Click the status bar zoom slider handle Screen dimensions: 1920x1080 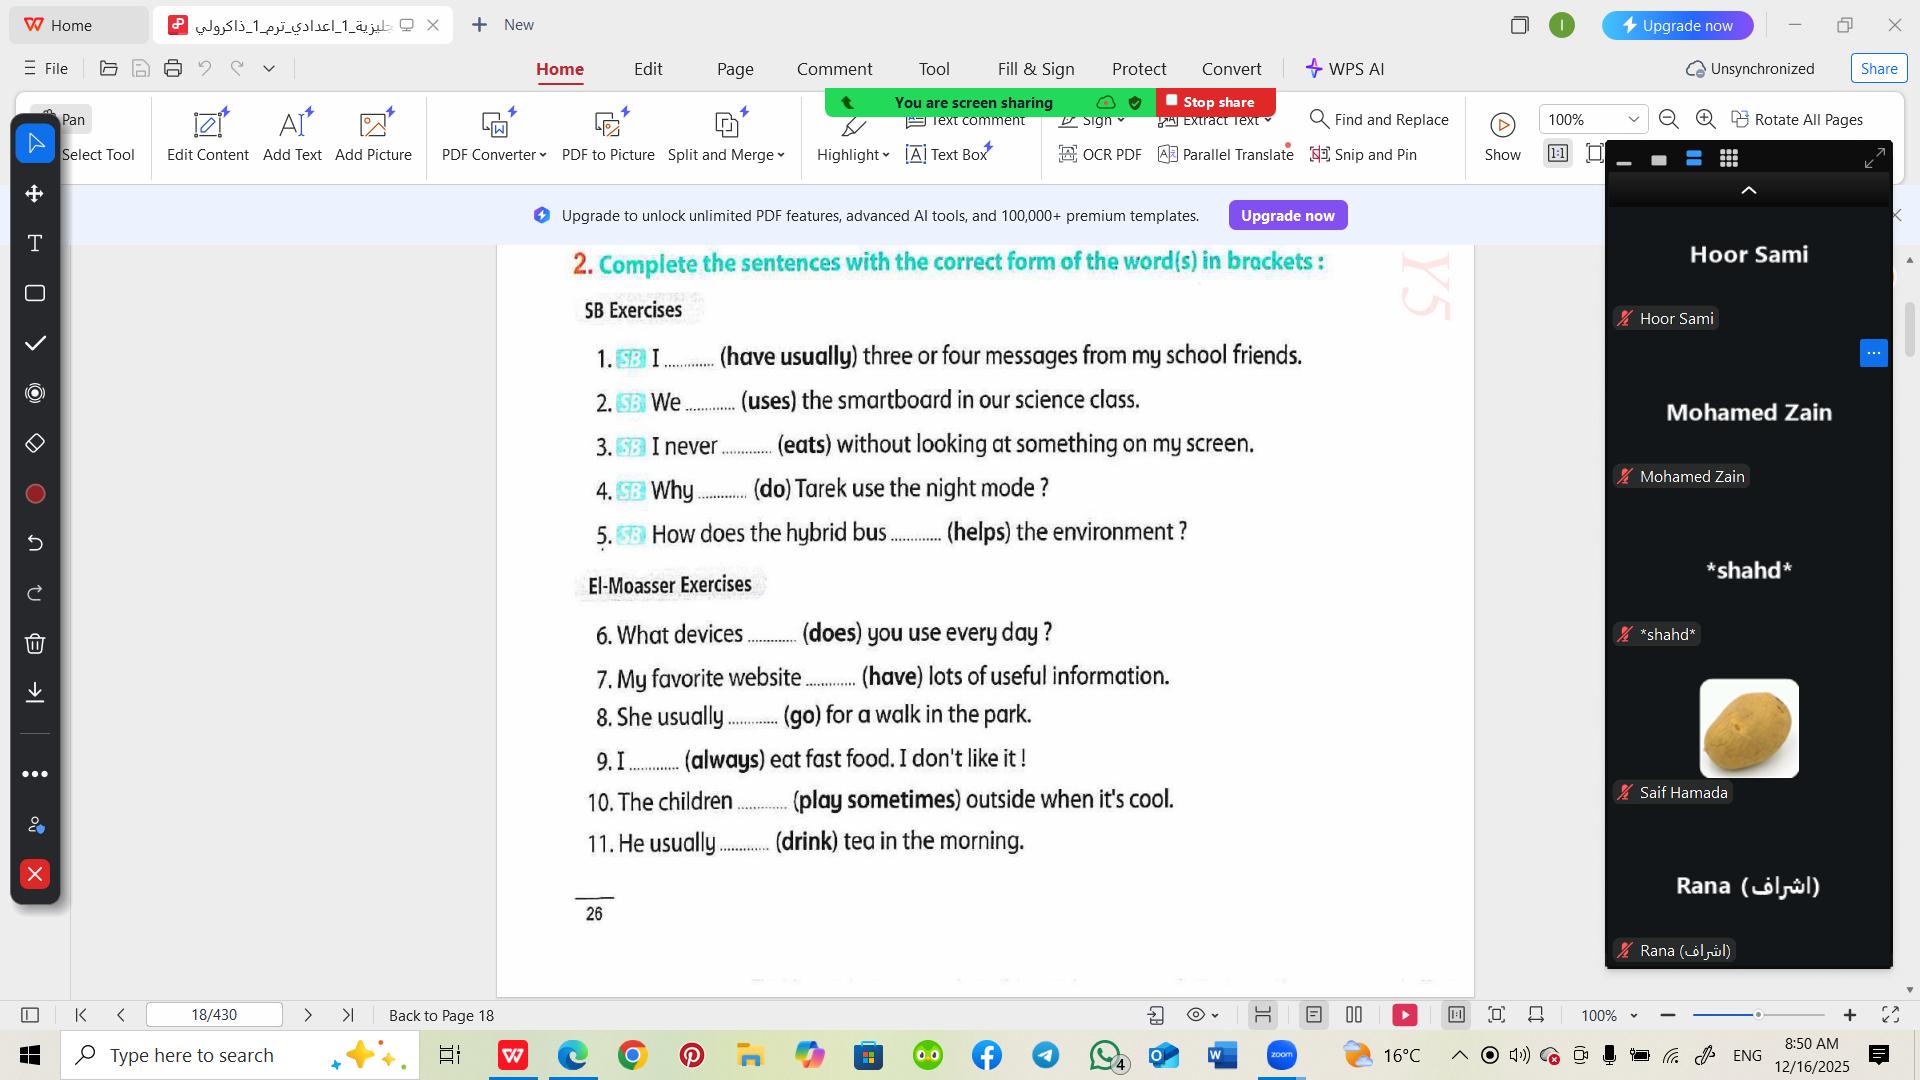1758,1016
